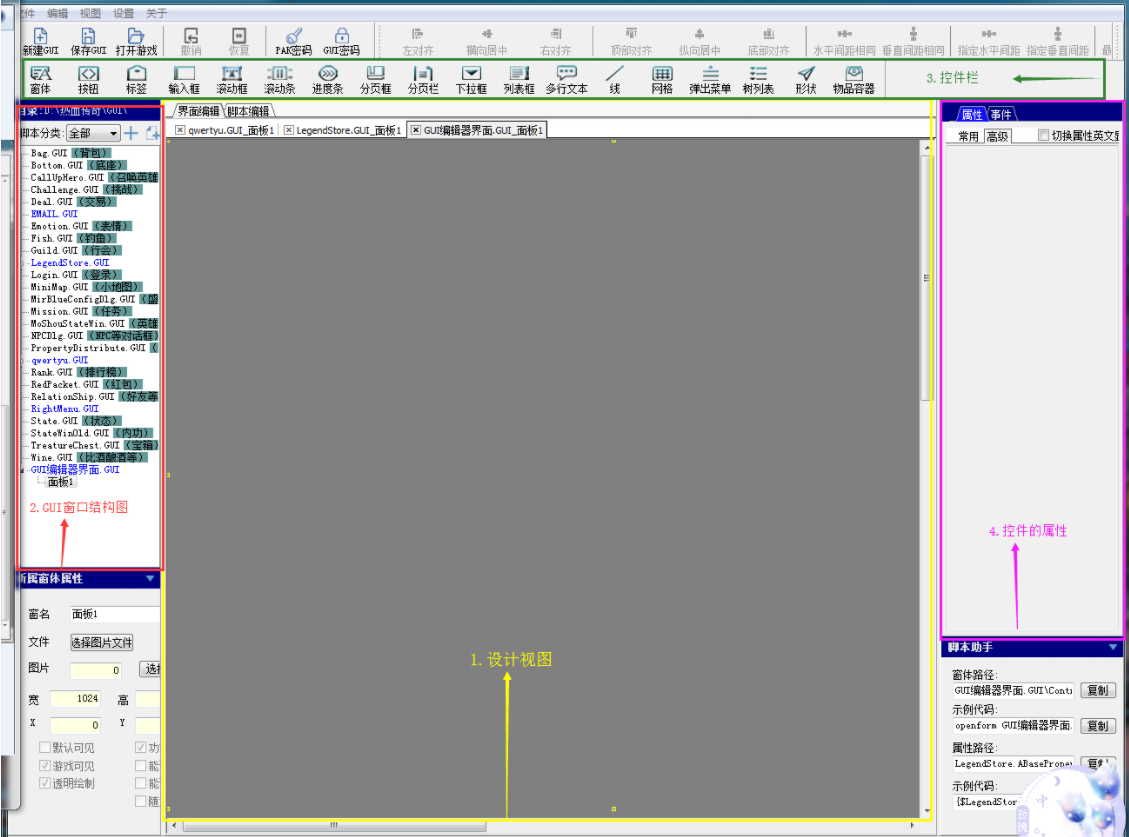Toggle the 切换属性英文 checkbox
Screen dimensions: 1129x837
point(1044,136)
